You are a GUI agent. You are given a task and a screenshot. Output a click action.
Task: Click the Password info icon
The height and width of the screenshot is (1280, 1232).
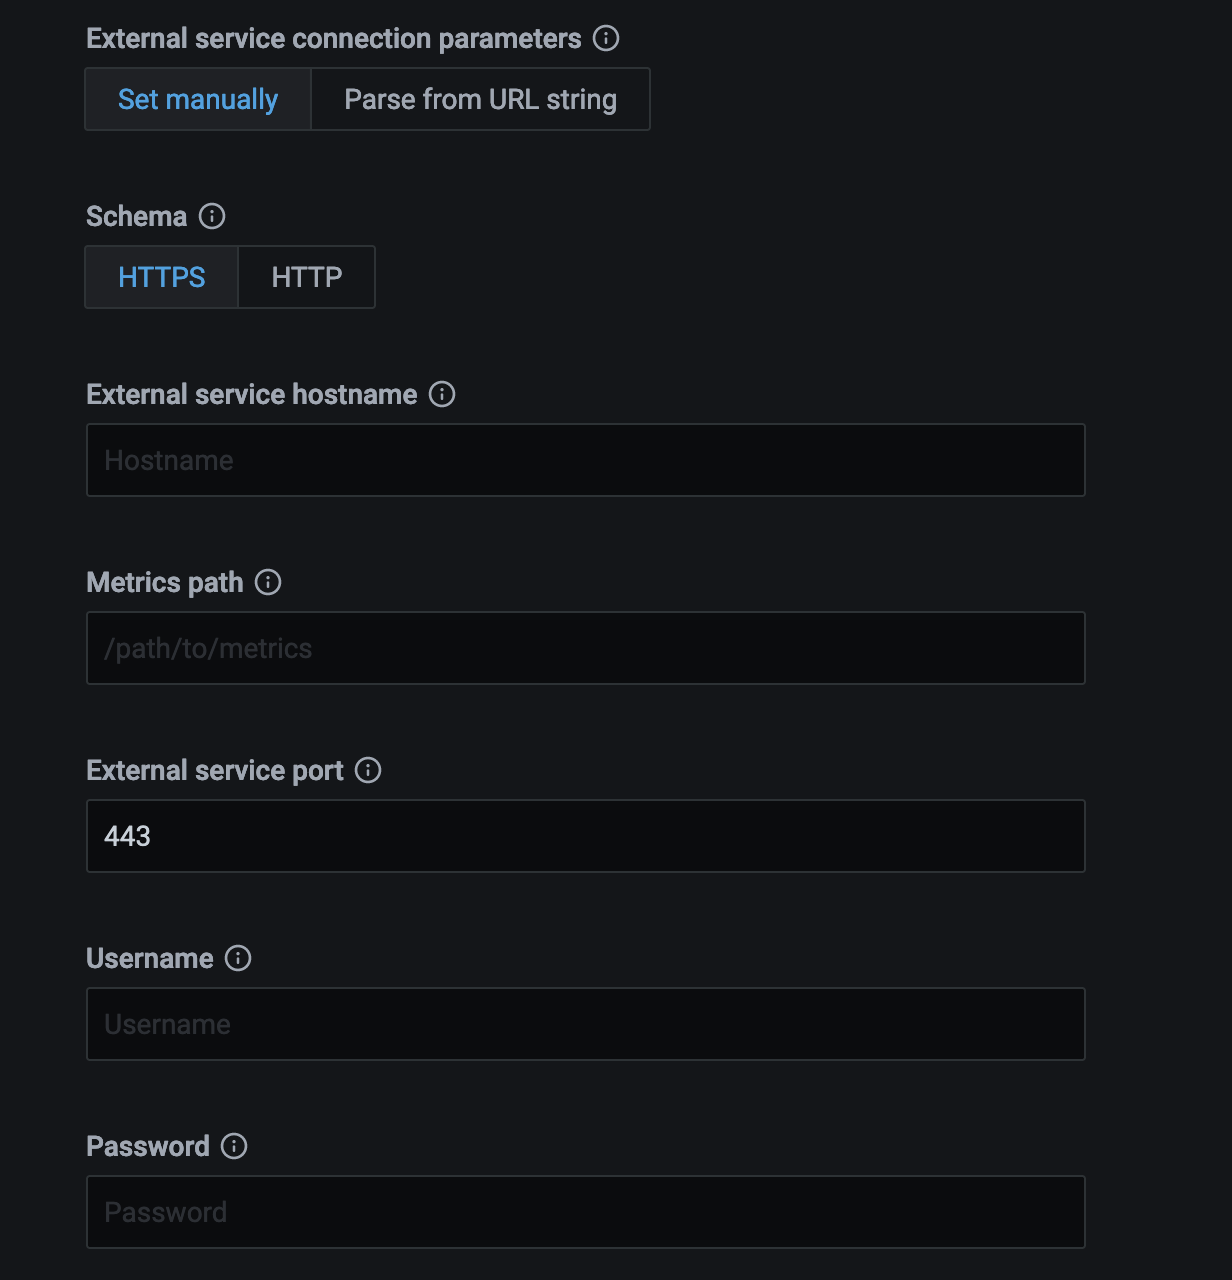[234, 1146]
